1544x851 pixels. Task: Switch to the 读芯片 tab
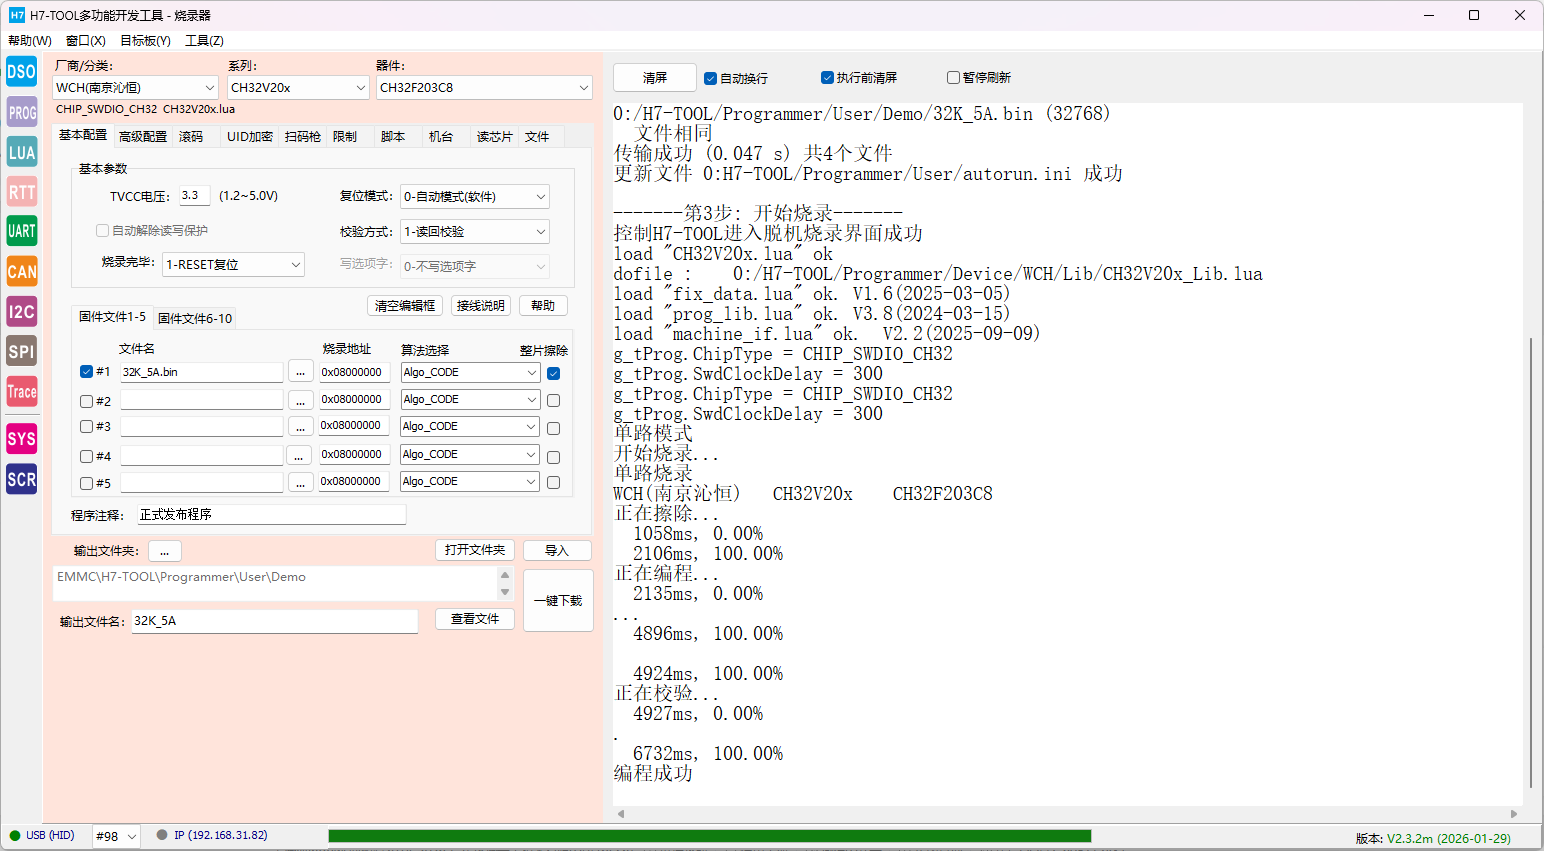coord(494,137)
